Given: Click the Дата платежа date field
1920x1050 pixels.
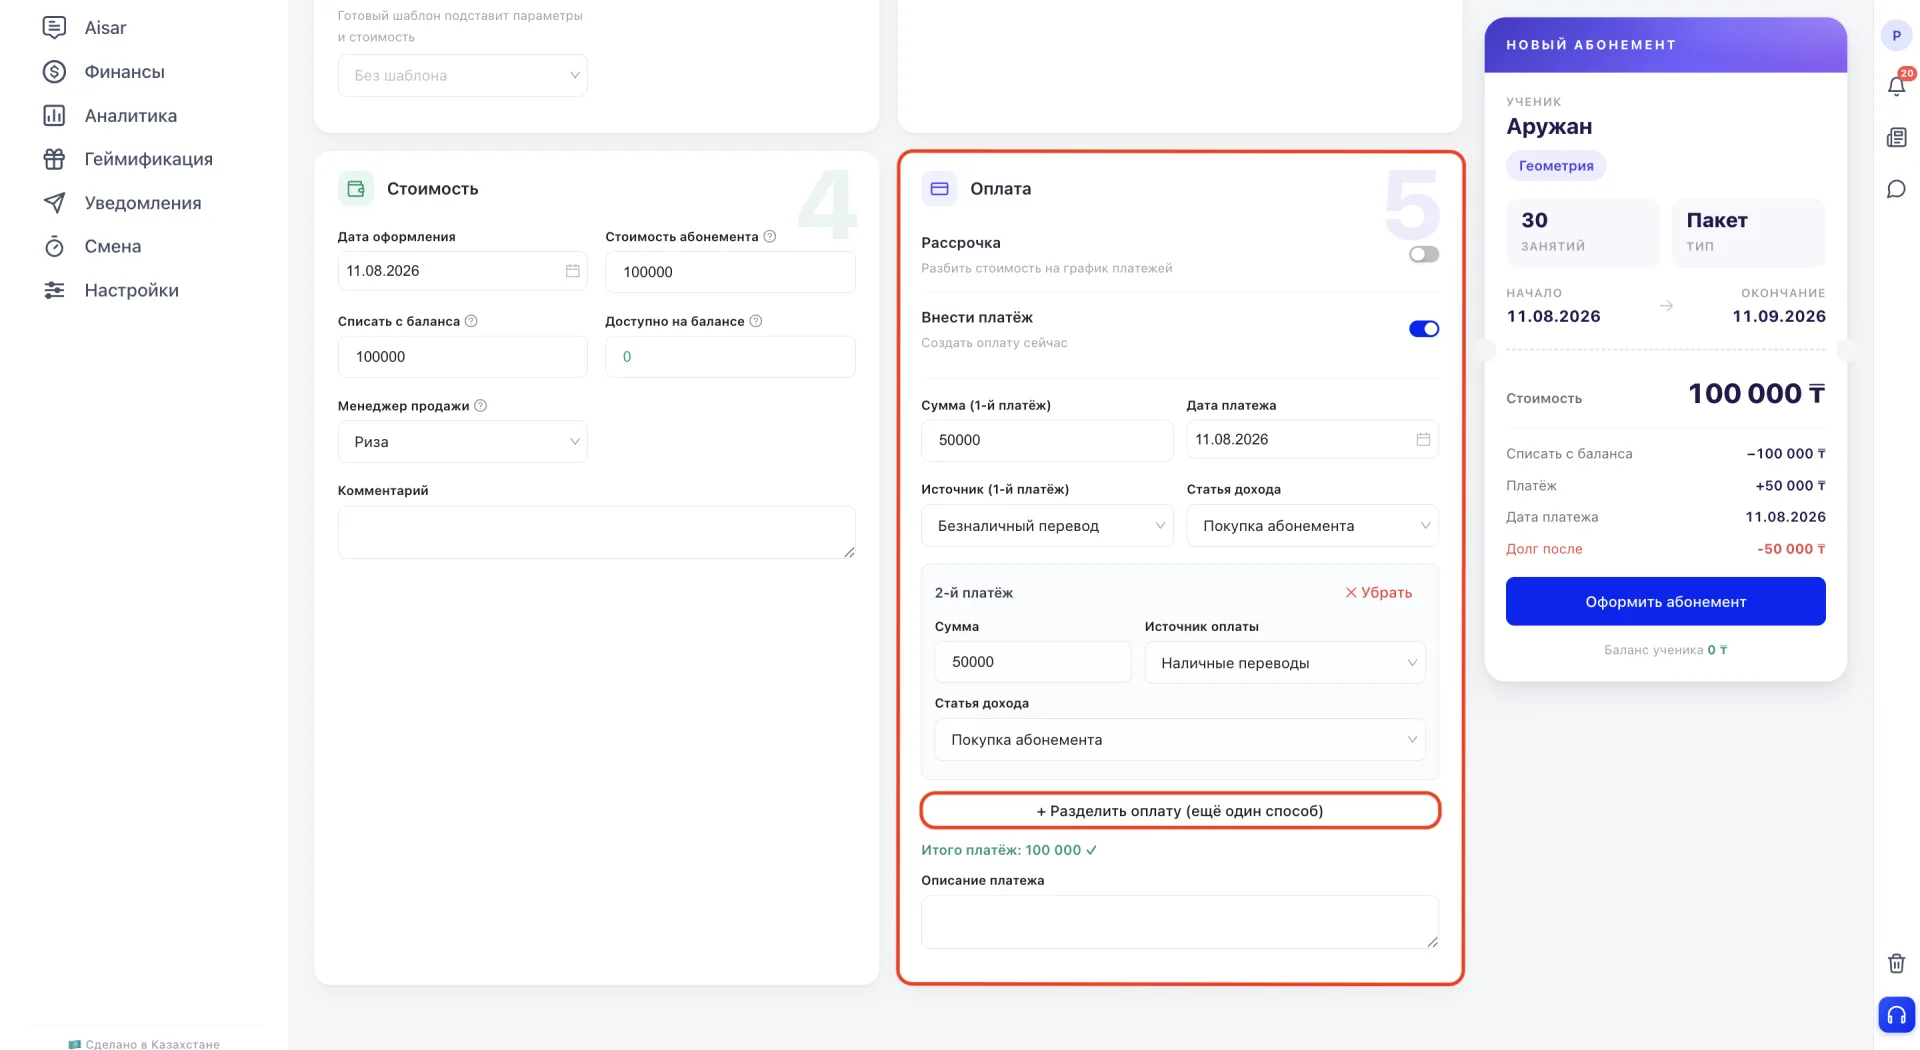Looking at the screenshot, I should point(1312,440).
